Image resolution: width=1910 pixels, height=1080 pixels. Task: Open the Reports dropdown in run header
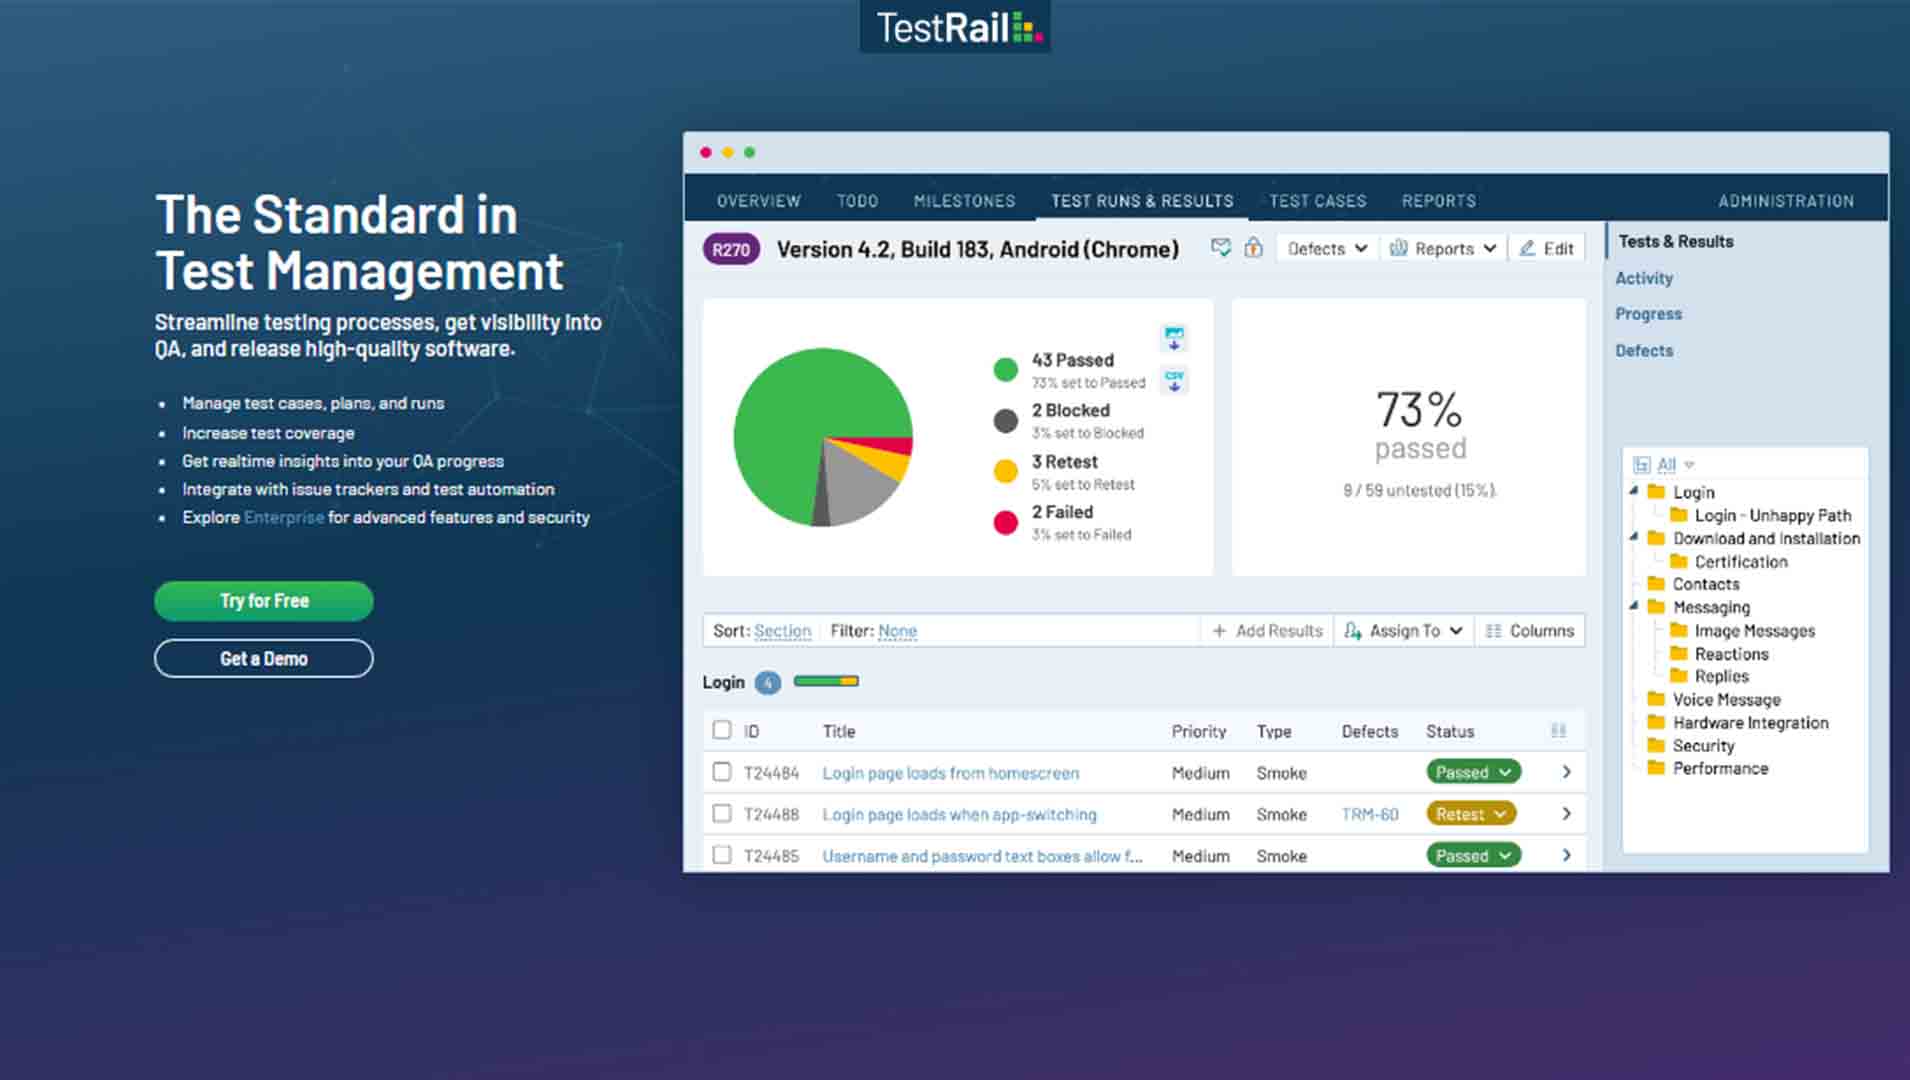point(1443,248)
